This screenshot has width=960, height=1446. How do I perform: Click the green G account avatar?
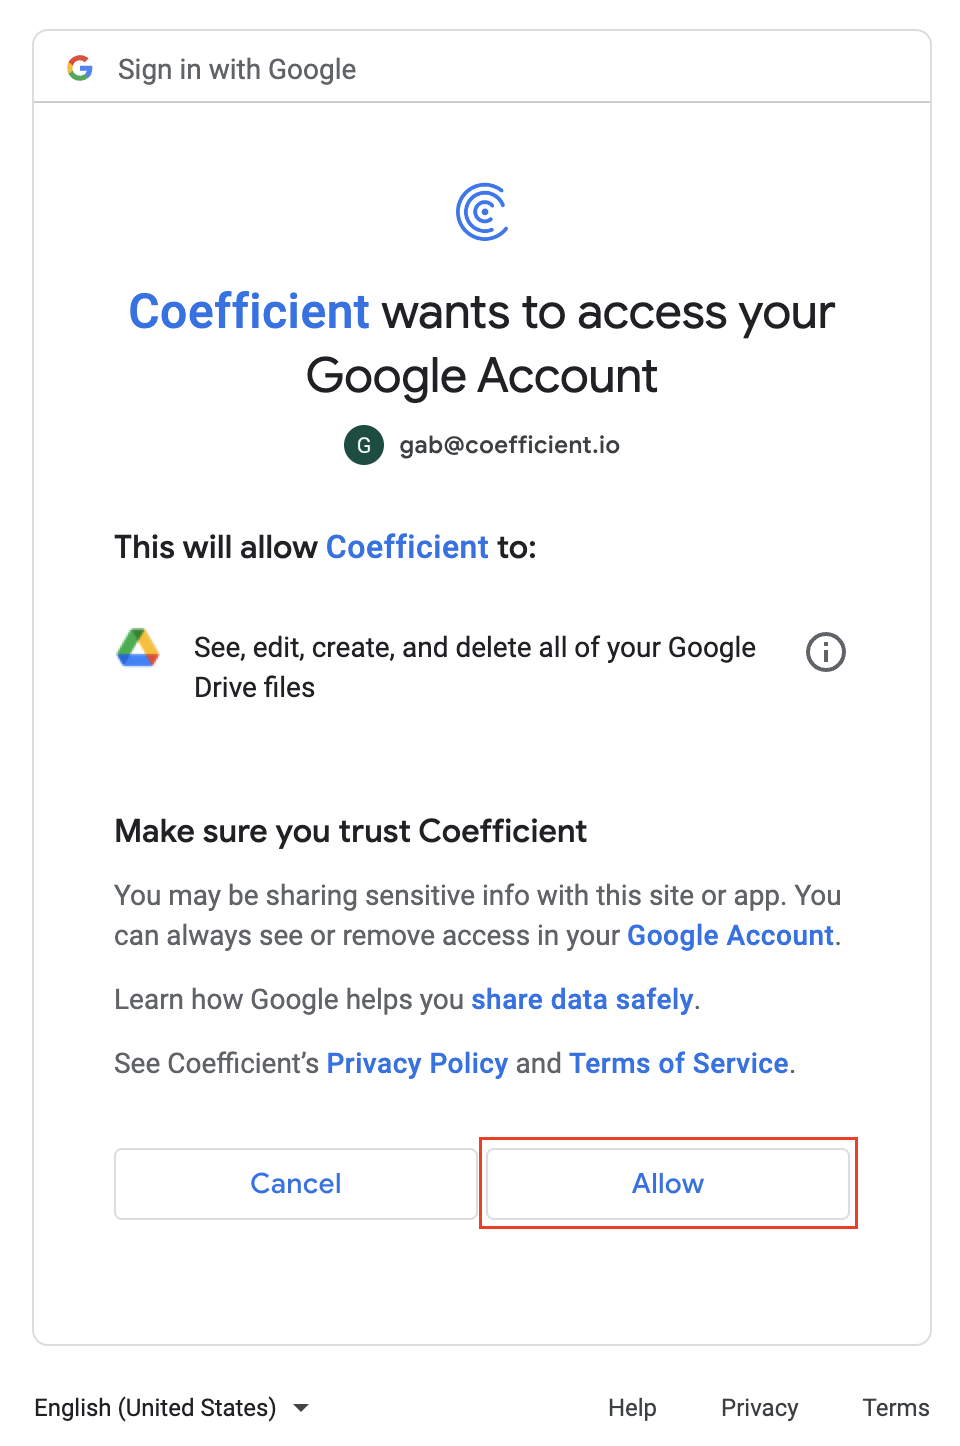pos(364,445)
